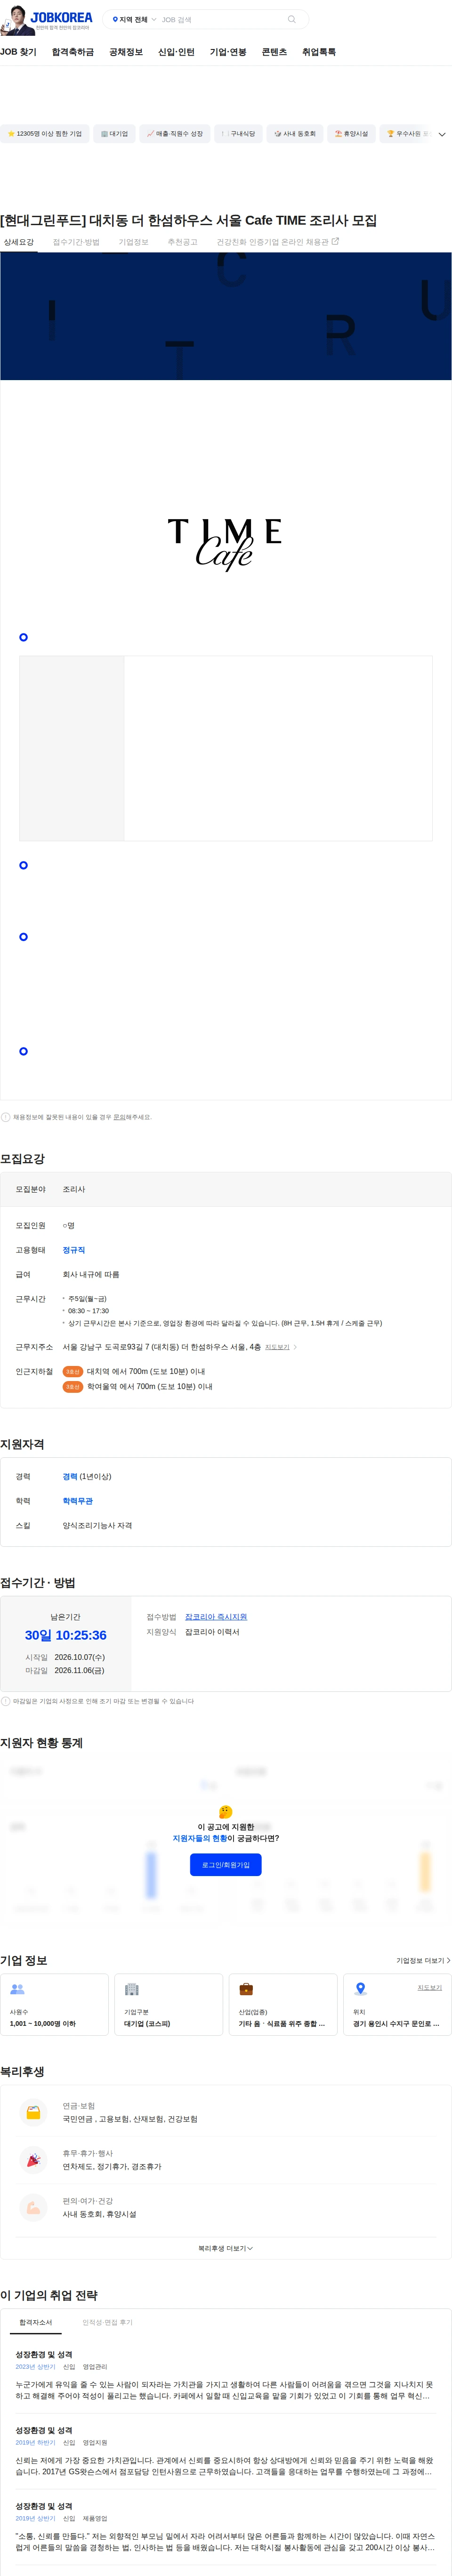This screenshot has height=2576, width=452.
Task: Open 건강친화 인증기업 온라인 채용관 link
Action: (277, 242)
